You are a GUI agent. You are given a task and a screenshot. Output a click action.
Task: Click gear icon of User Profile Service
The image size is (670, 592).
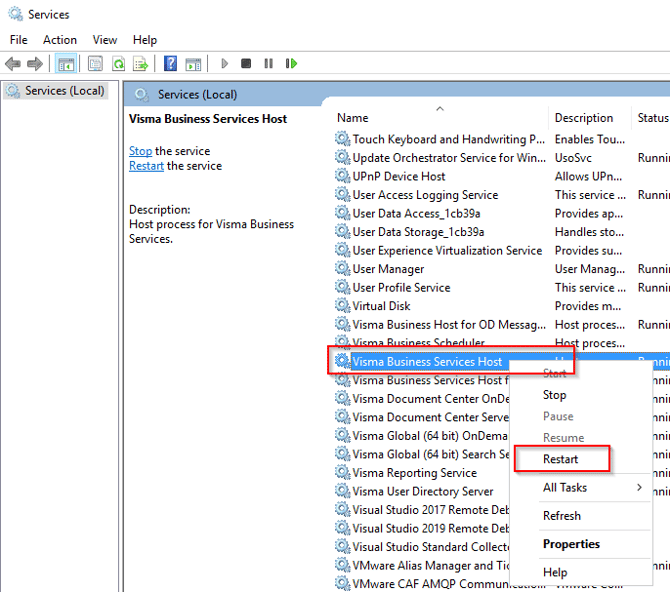point(342,287)
